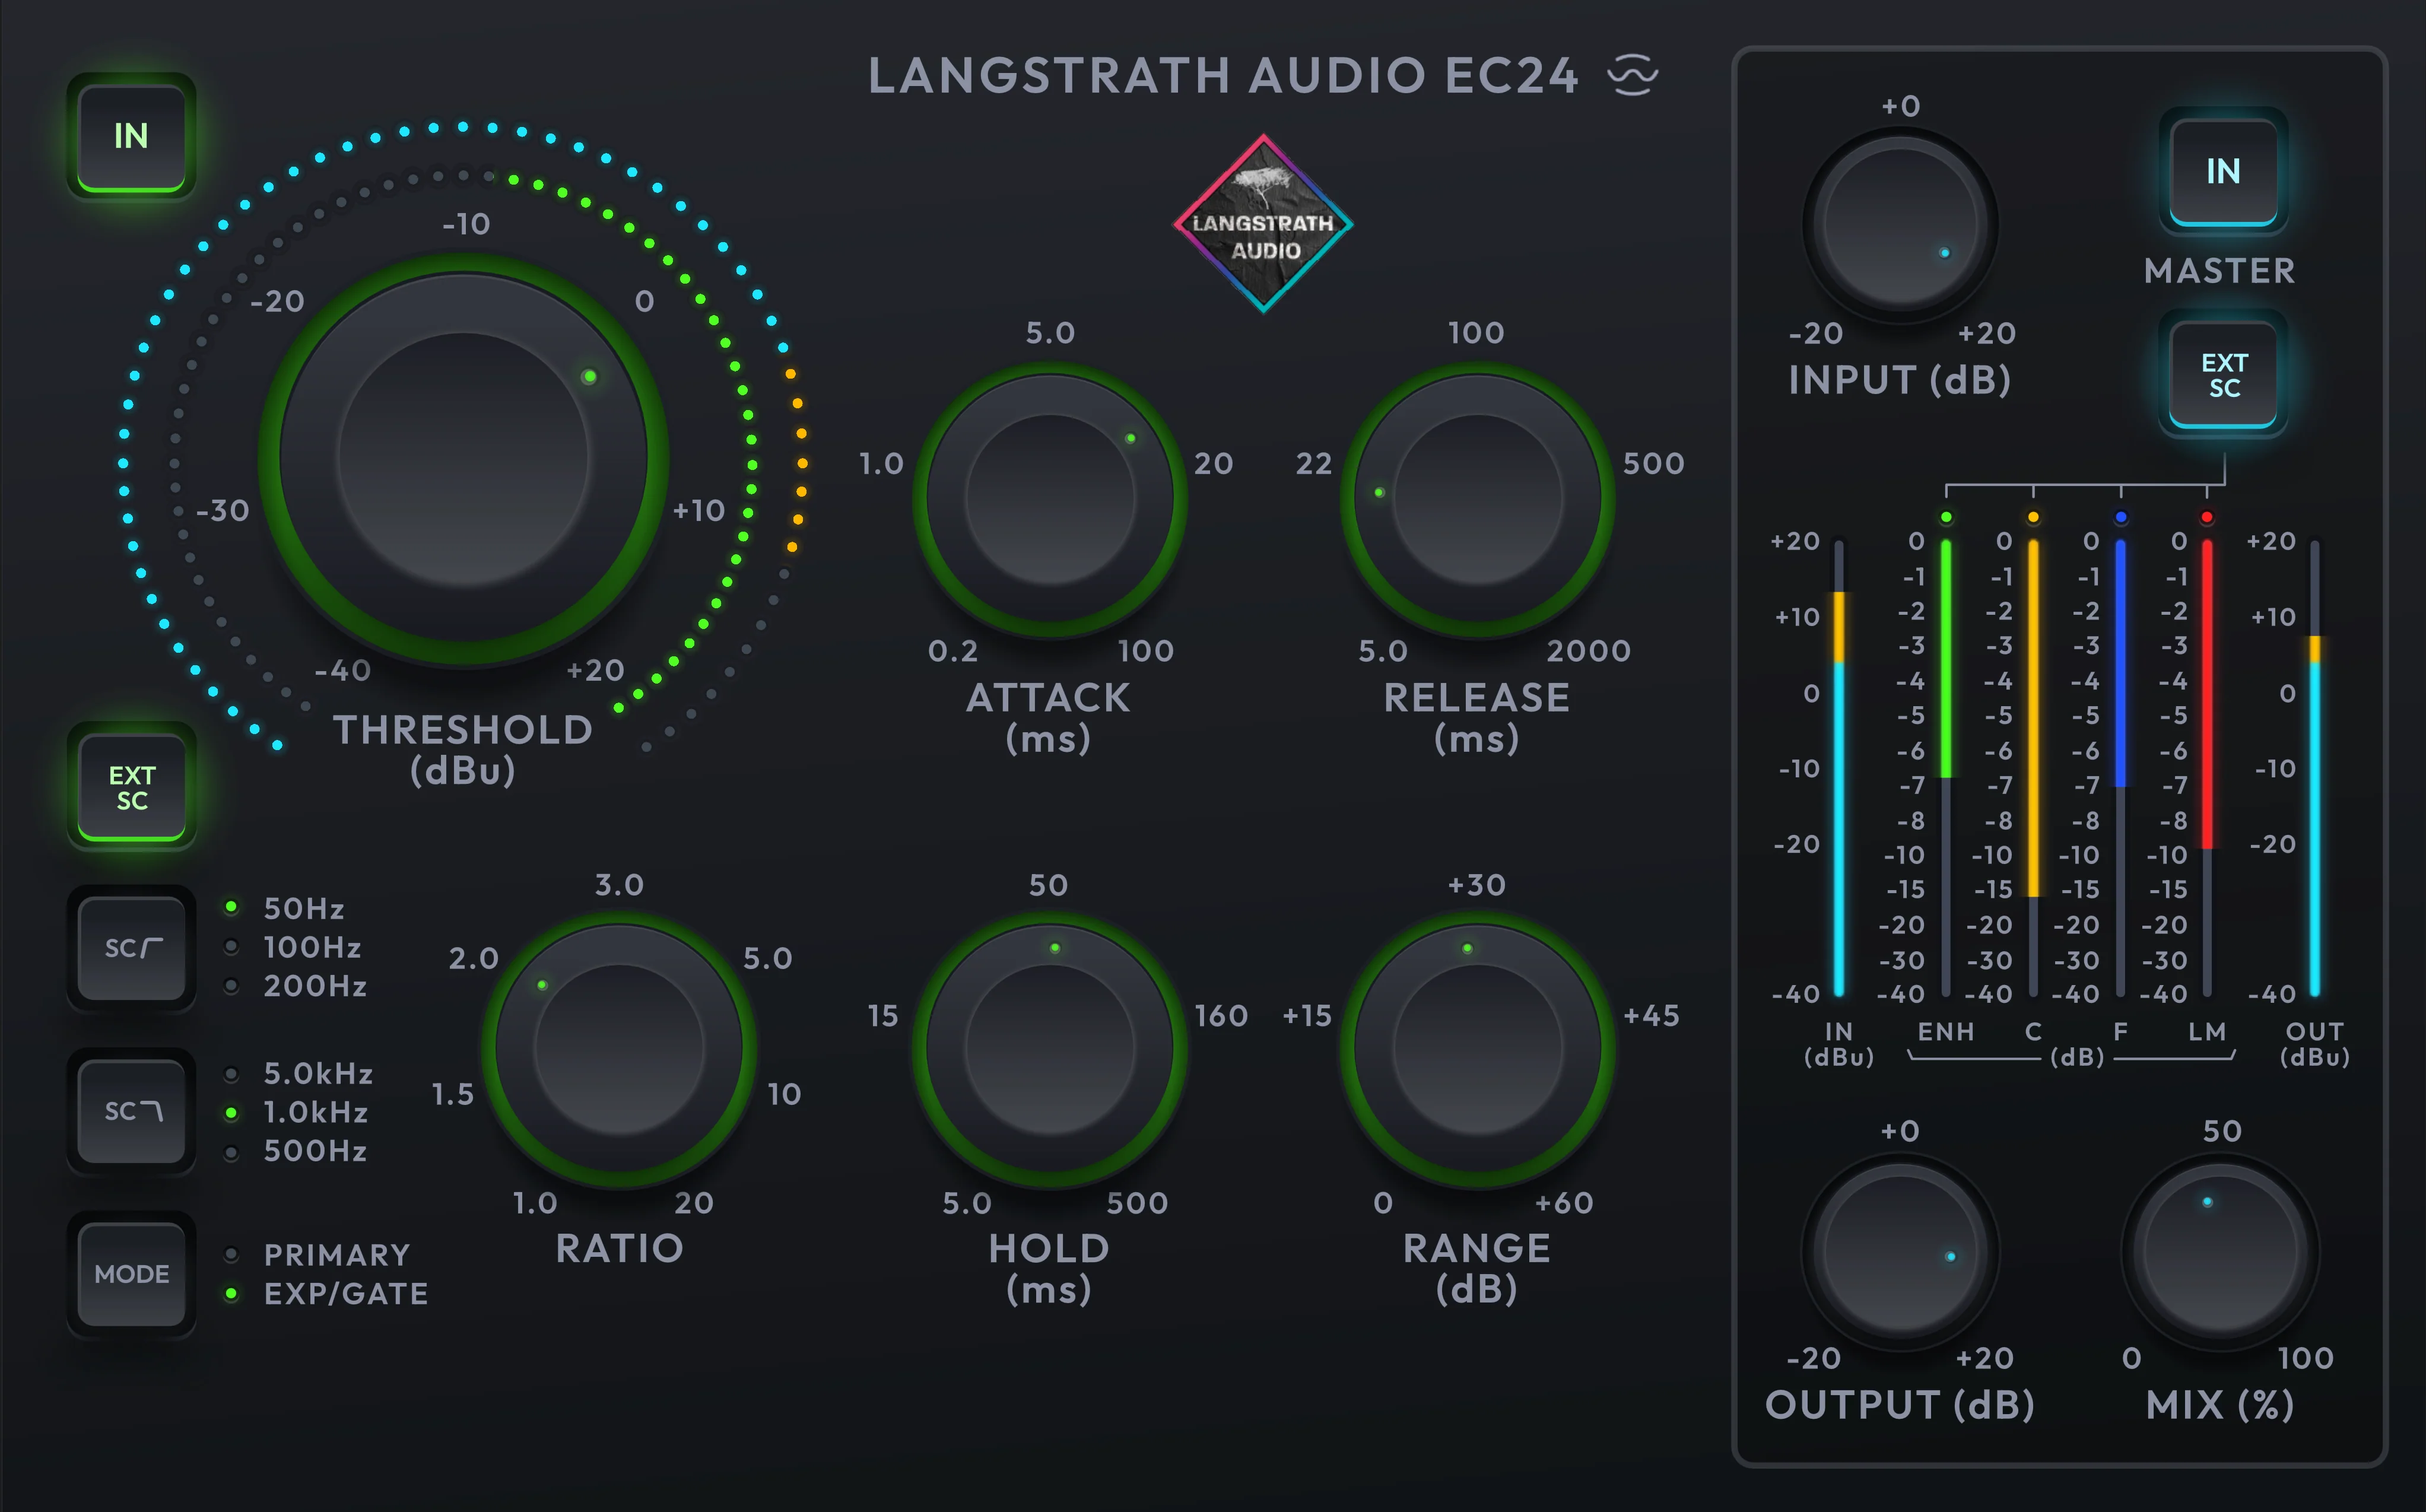
Task: Select the 5.0kHz sidechain filter option
Action: 298,1074
